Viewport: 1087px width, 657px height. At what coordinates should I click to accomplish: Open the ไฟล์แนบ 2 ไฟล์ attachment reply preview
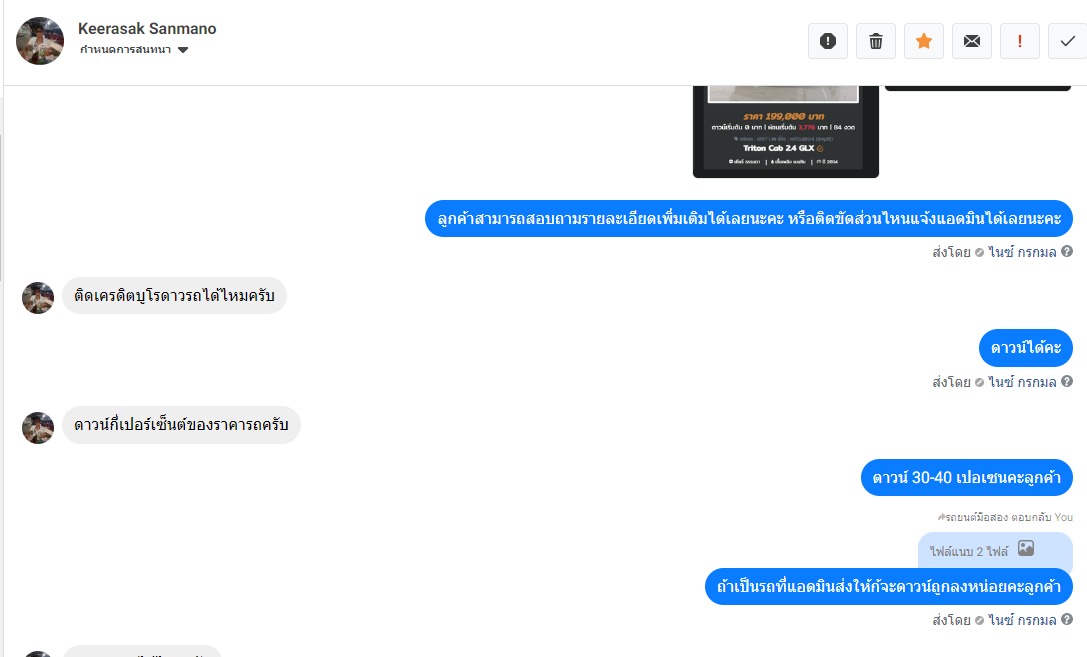pos(995,551)
